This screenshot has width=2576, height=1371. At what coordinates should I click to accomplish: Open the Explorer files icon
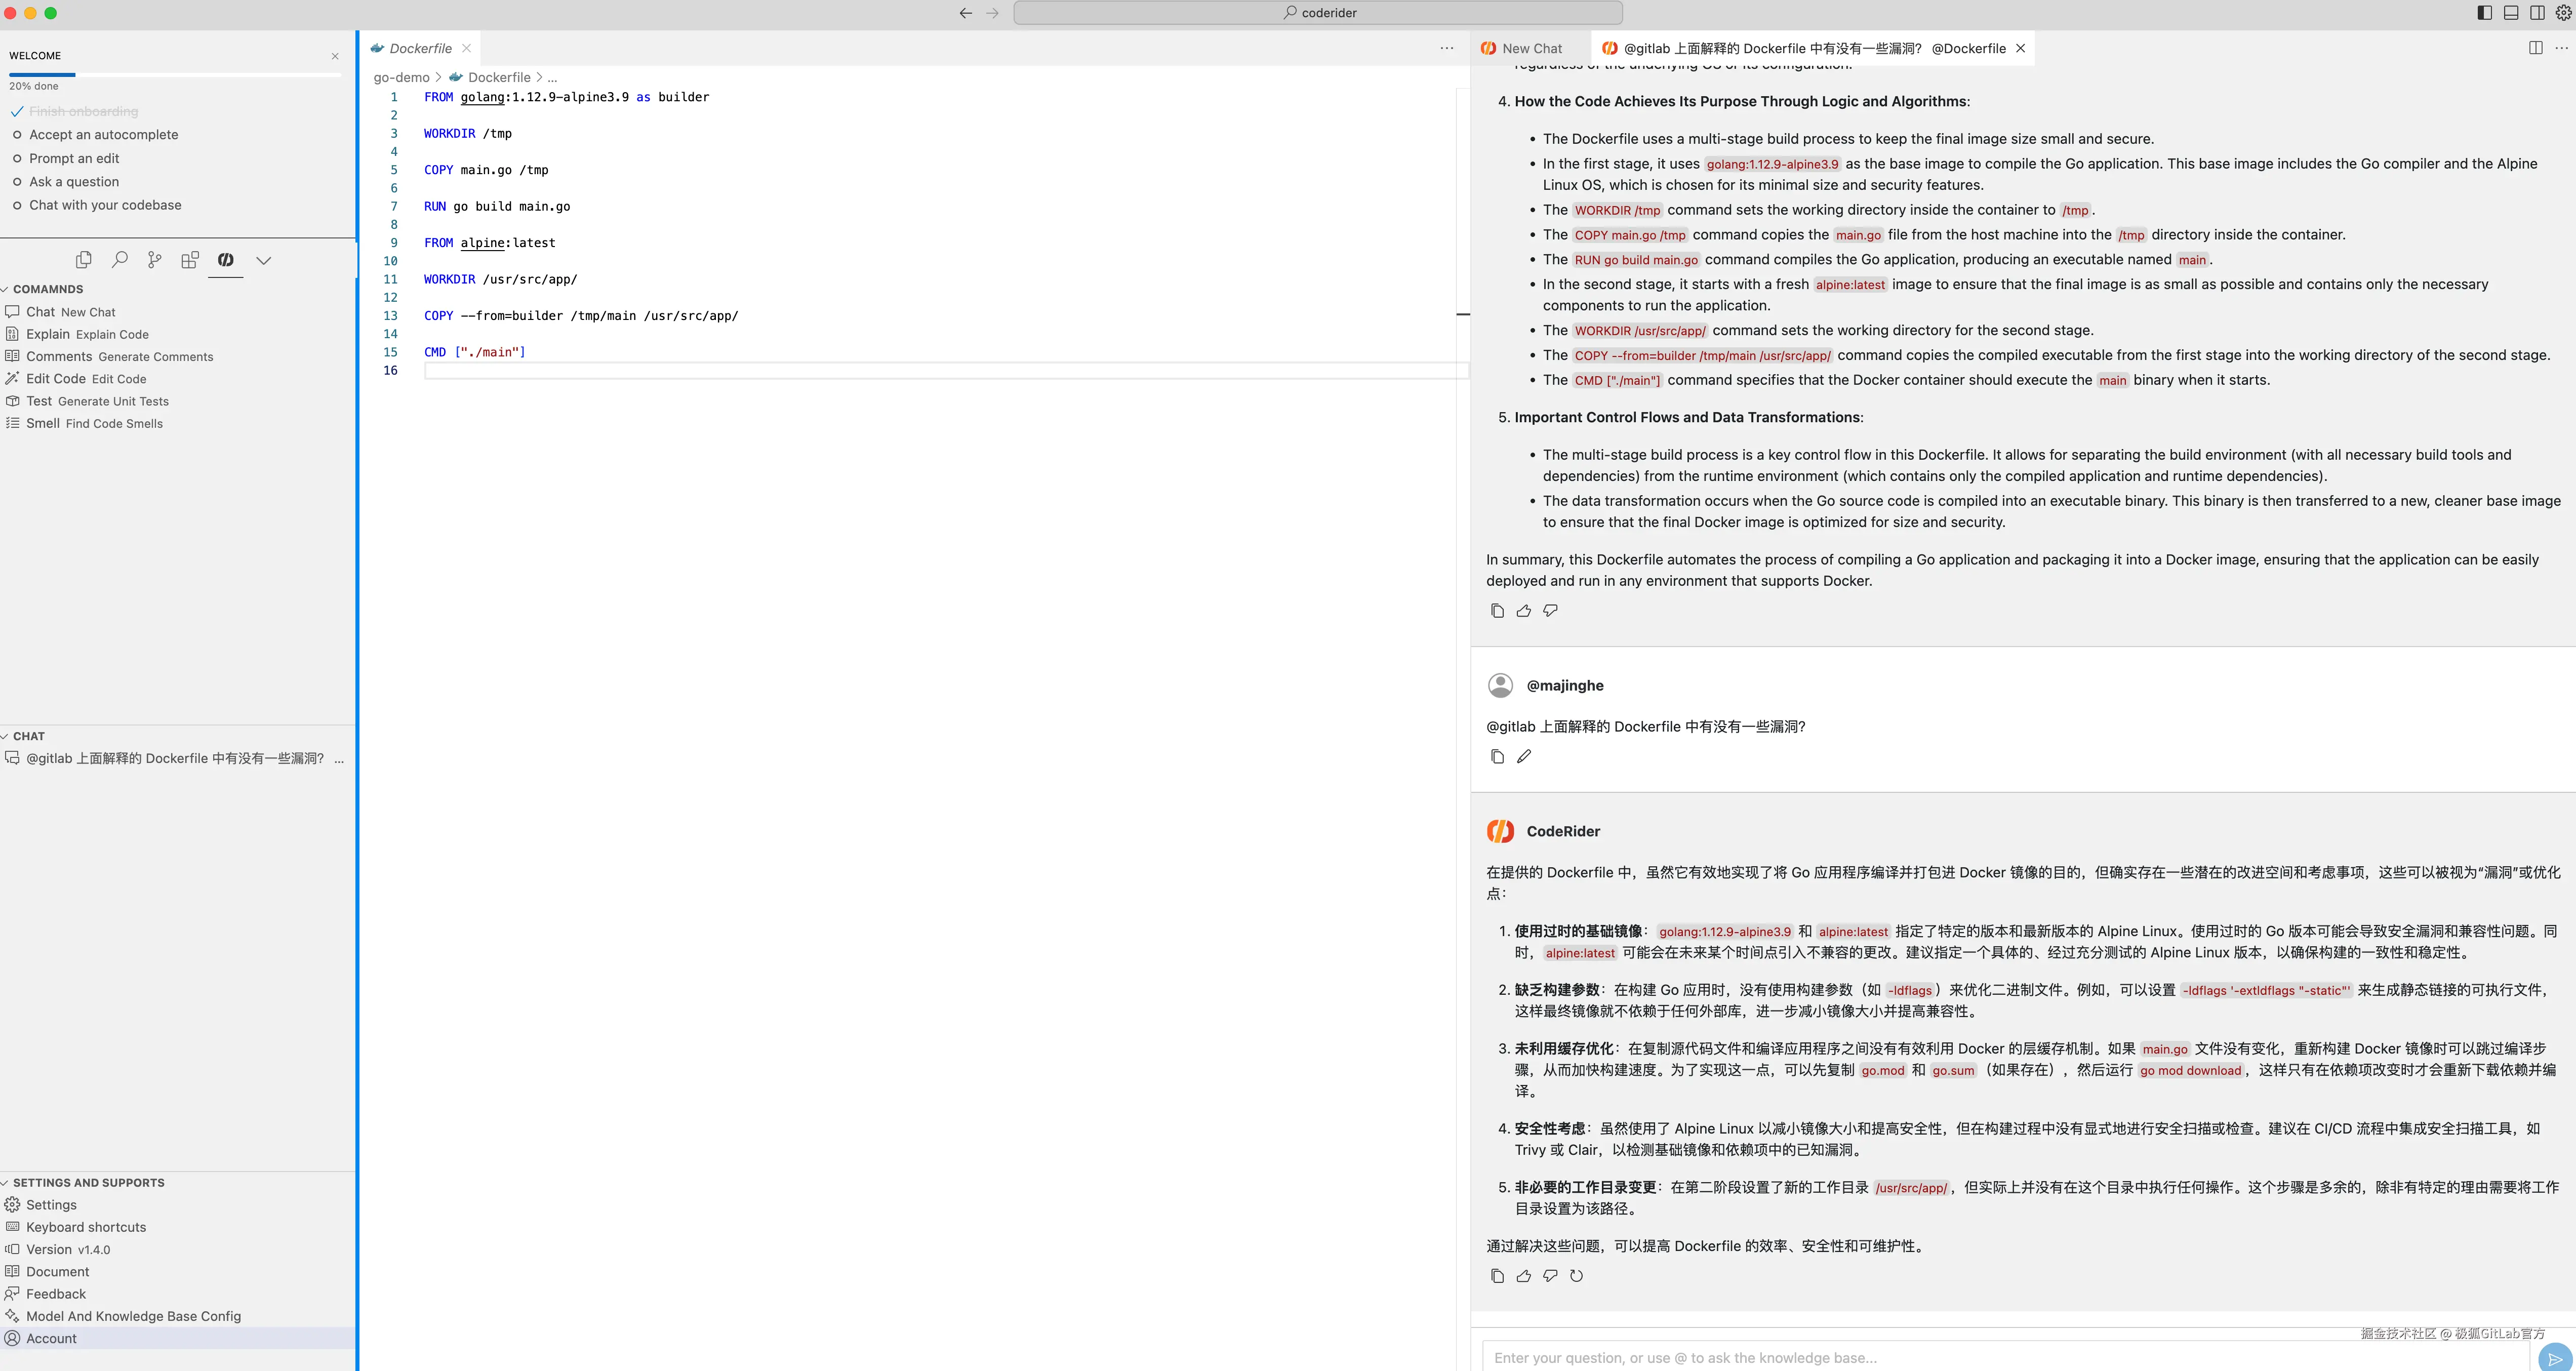[x=84, y=260]
